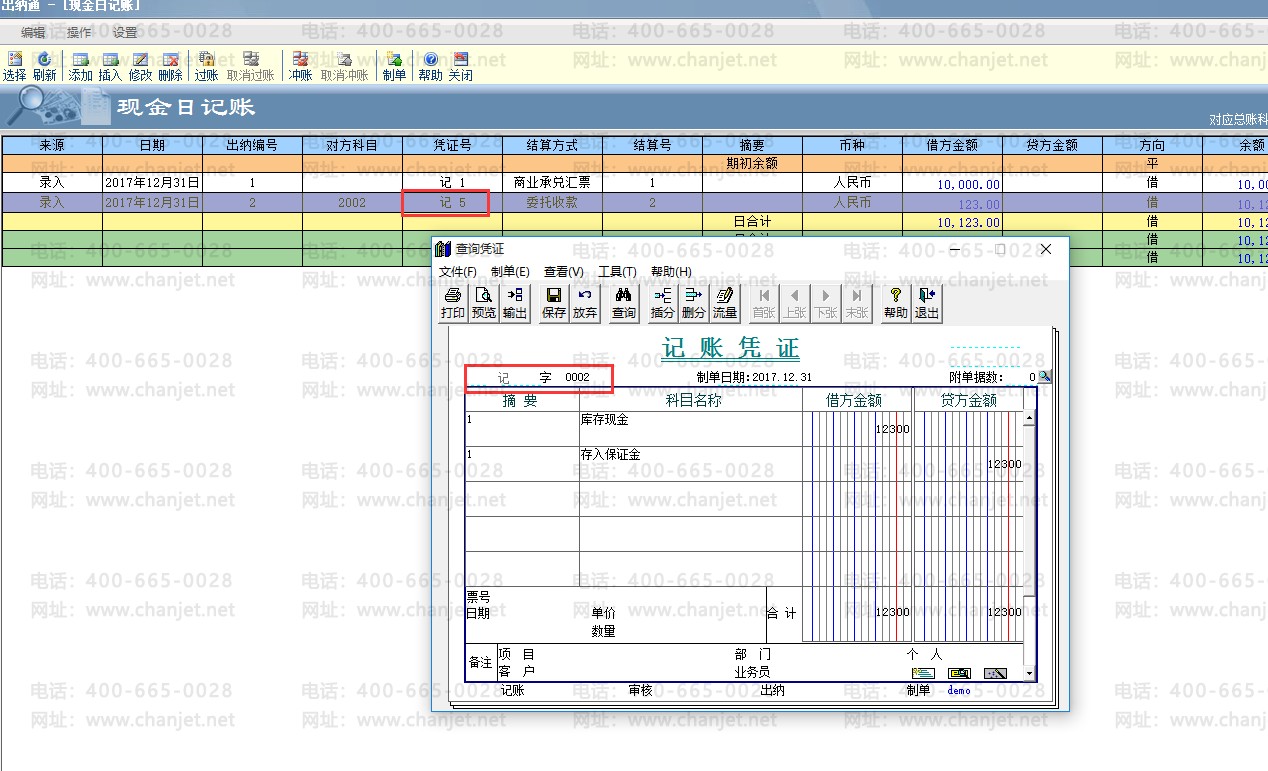The image size is (1268, 771).
Task: Click the 查询 binoculars search icon
Action: tap(624, 303)
